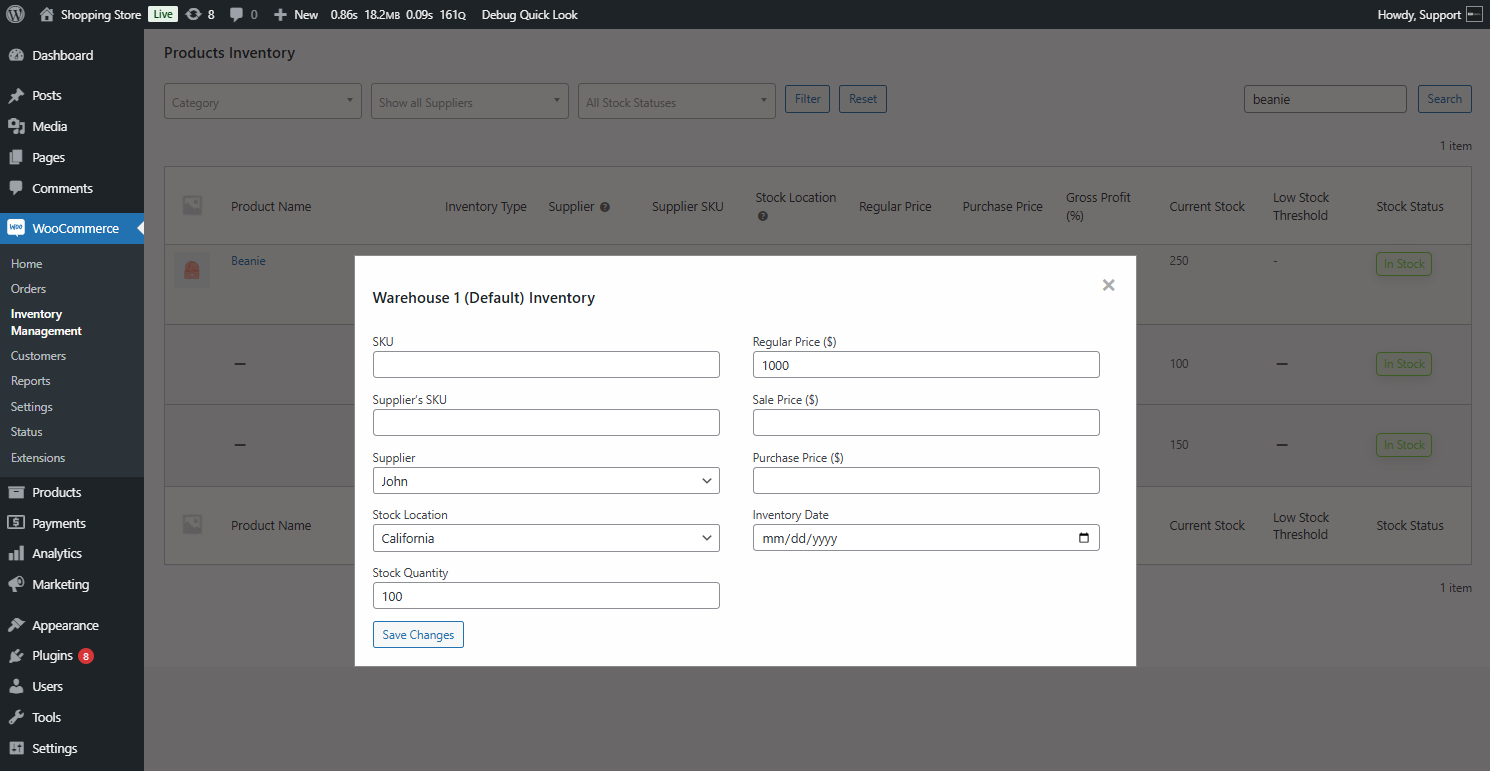Click the Beanie product thumbnail
1490x771 pixels.
[192, 270]
